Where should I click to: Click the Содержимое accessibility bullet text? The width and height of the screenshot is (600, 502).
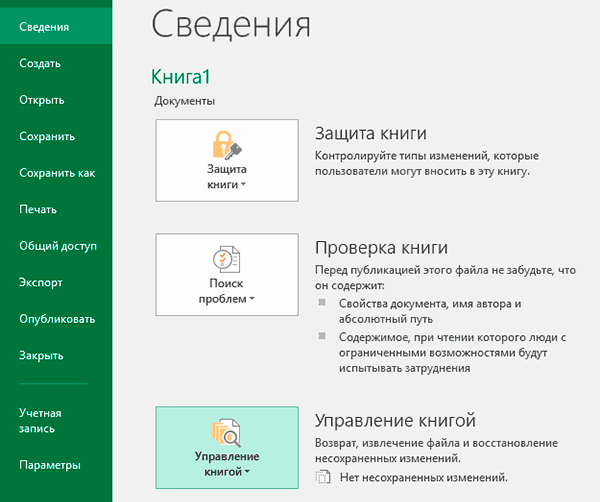(x=452, y=352)
